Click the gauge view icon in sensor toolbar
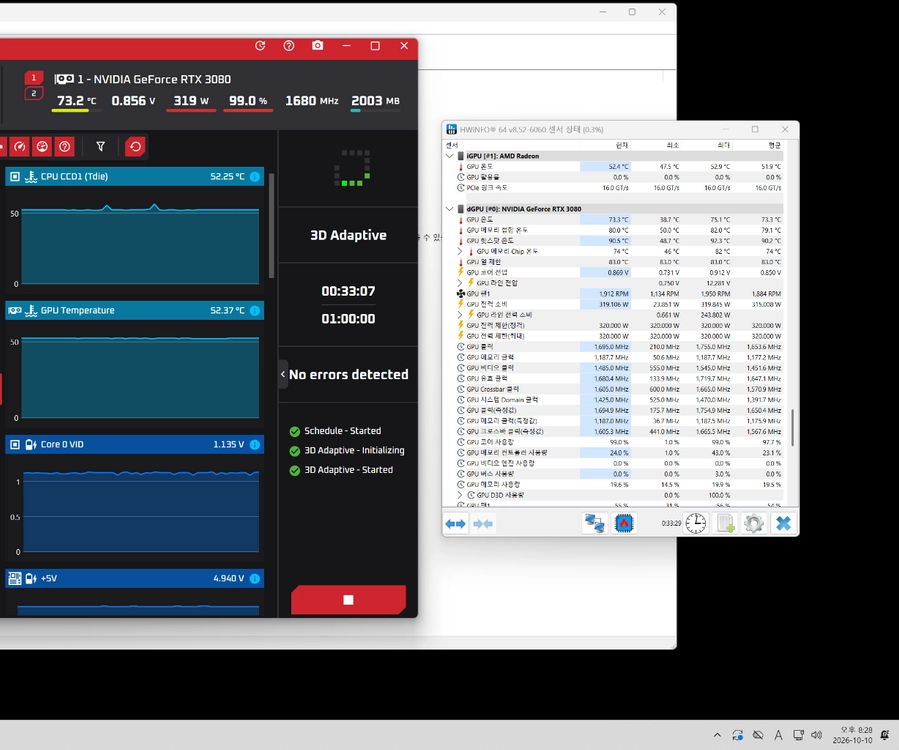This screenshot has height=750, width=899. click(x=19, y=147)
